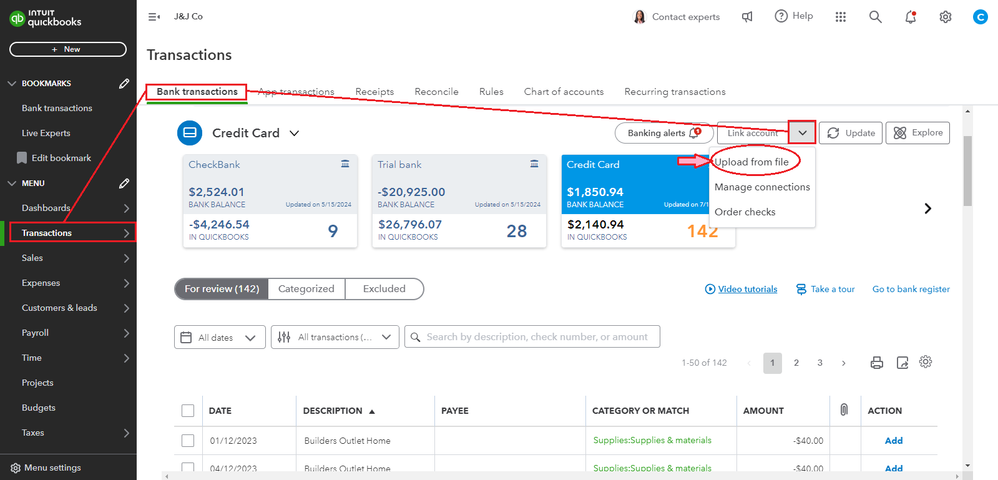Check the first Builders Outlet Home row

[x=188, y=441]
